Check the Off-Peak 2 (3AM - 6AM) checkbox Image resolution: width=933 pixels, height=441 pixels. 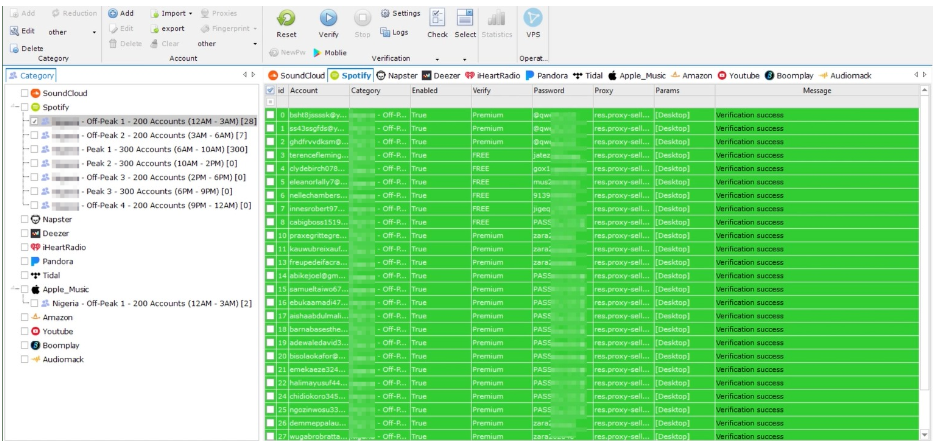tap(35, 135)
